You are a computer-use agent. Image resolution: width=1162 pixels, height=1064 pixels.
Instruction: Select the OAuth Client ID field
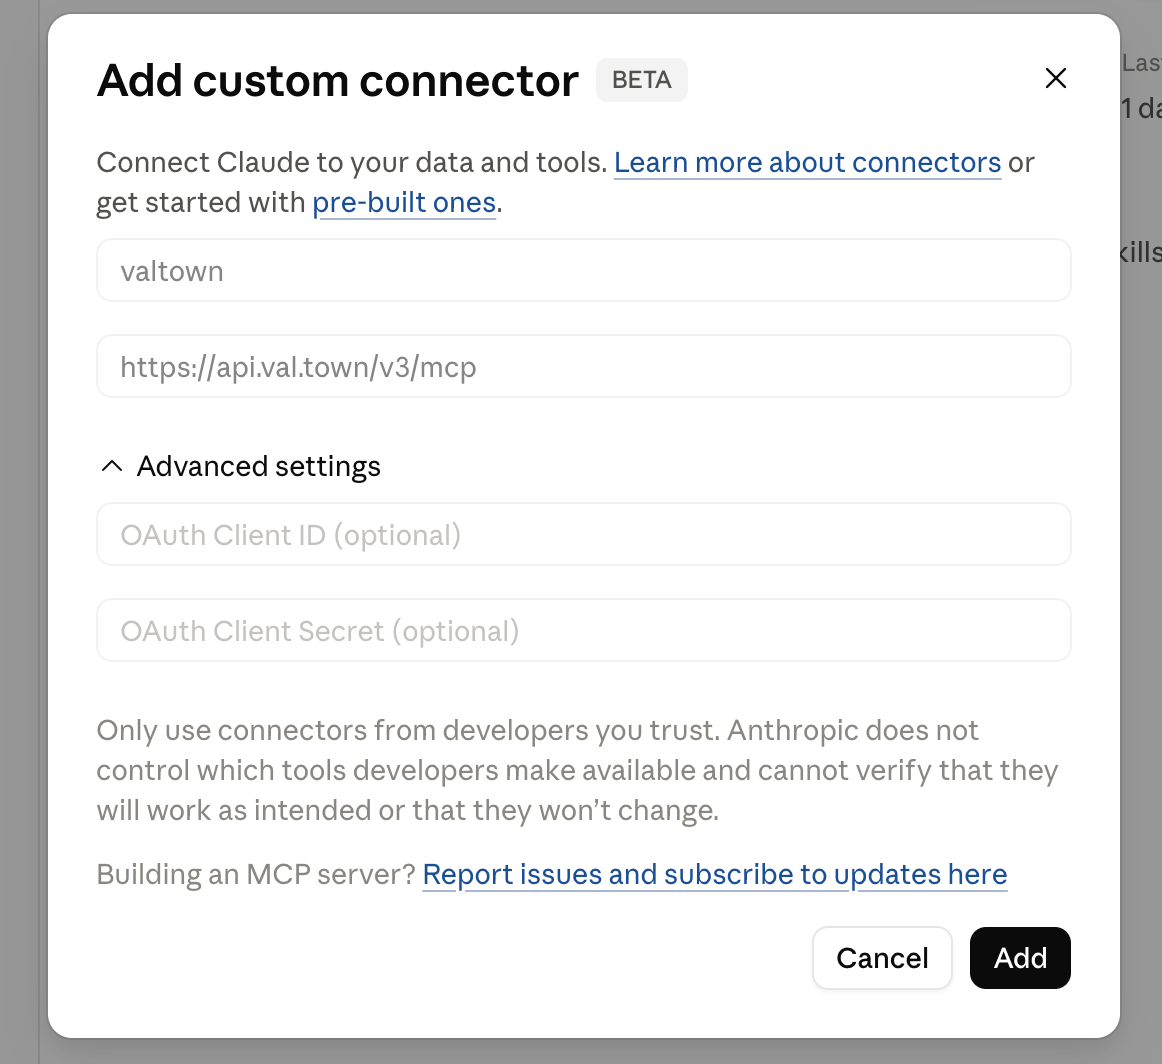click(583, 534)
